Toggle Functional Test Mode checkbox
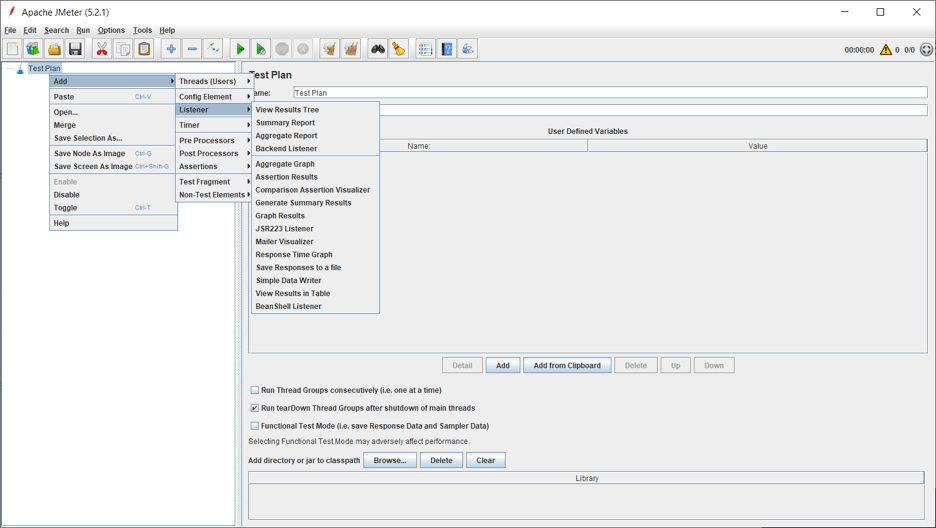 (255, 426)
